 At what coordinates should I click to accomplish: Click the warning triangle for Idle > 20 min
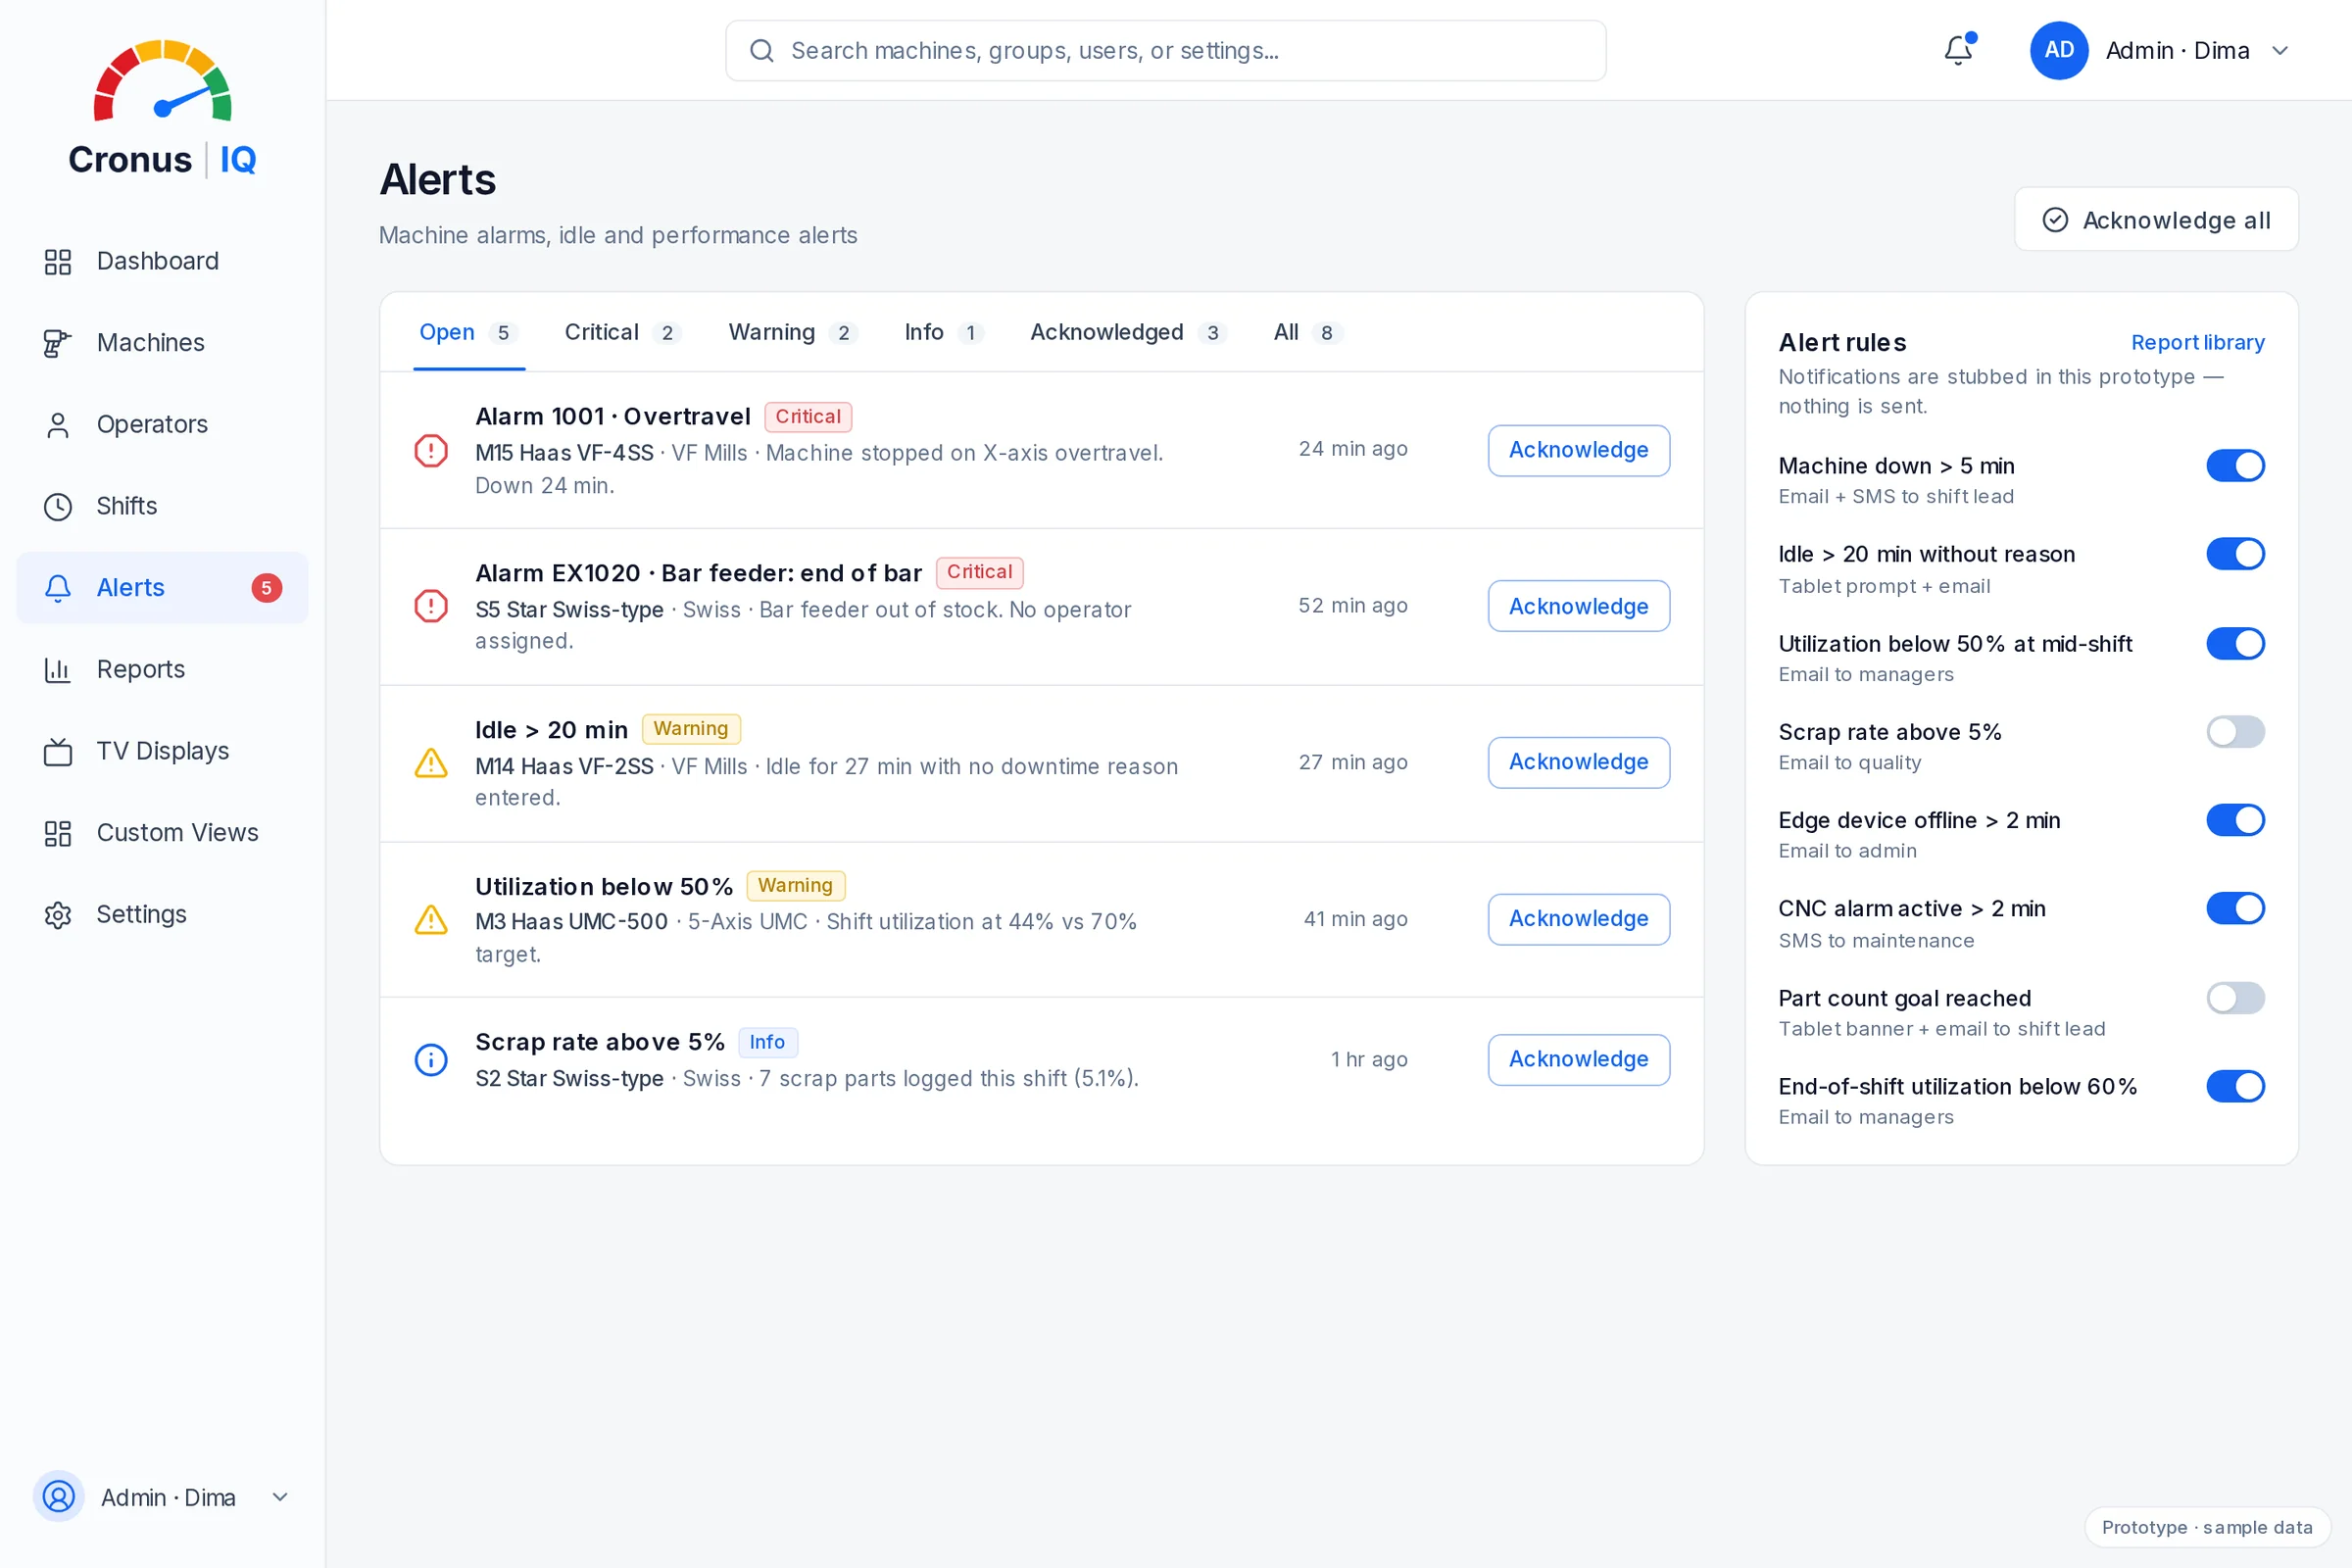431,763
